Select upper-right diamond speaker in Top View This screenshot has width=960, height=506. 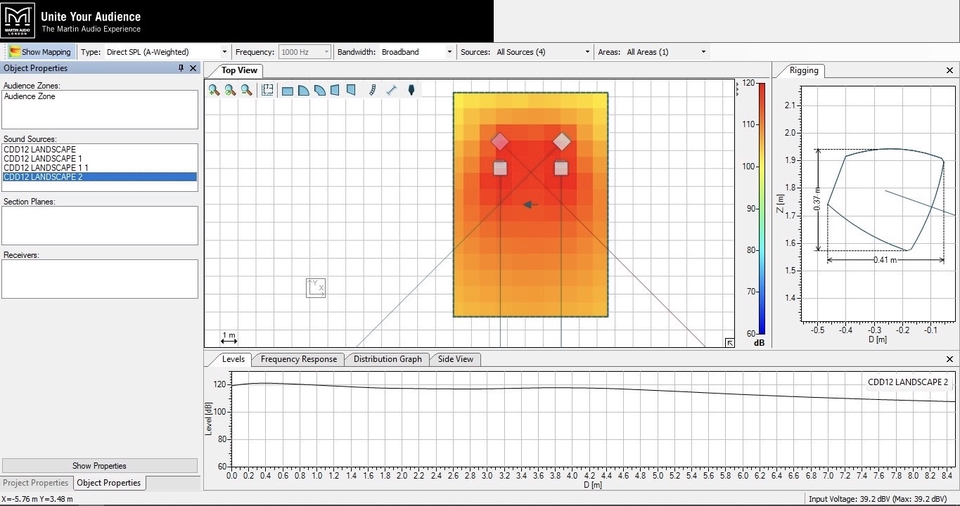[561, 142]
